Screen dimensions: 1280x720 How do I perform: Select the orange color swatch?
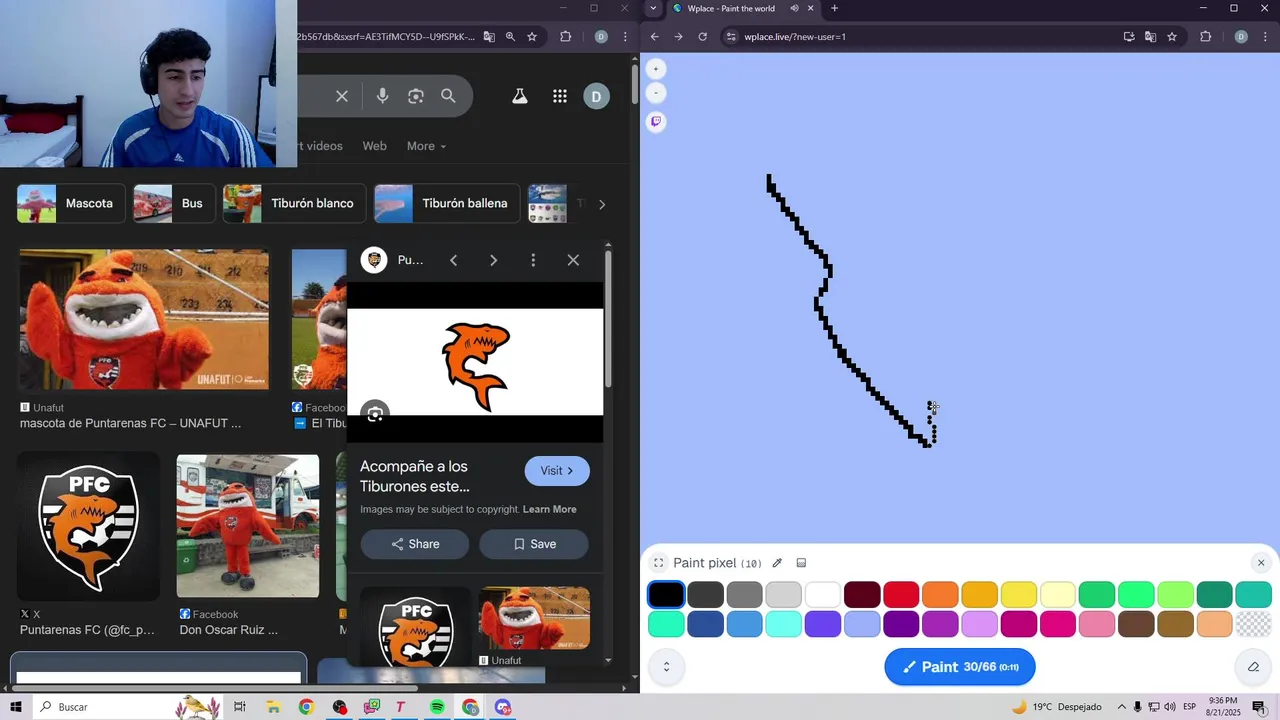(940, 594)
